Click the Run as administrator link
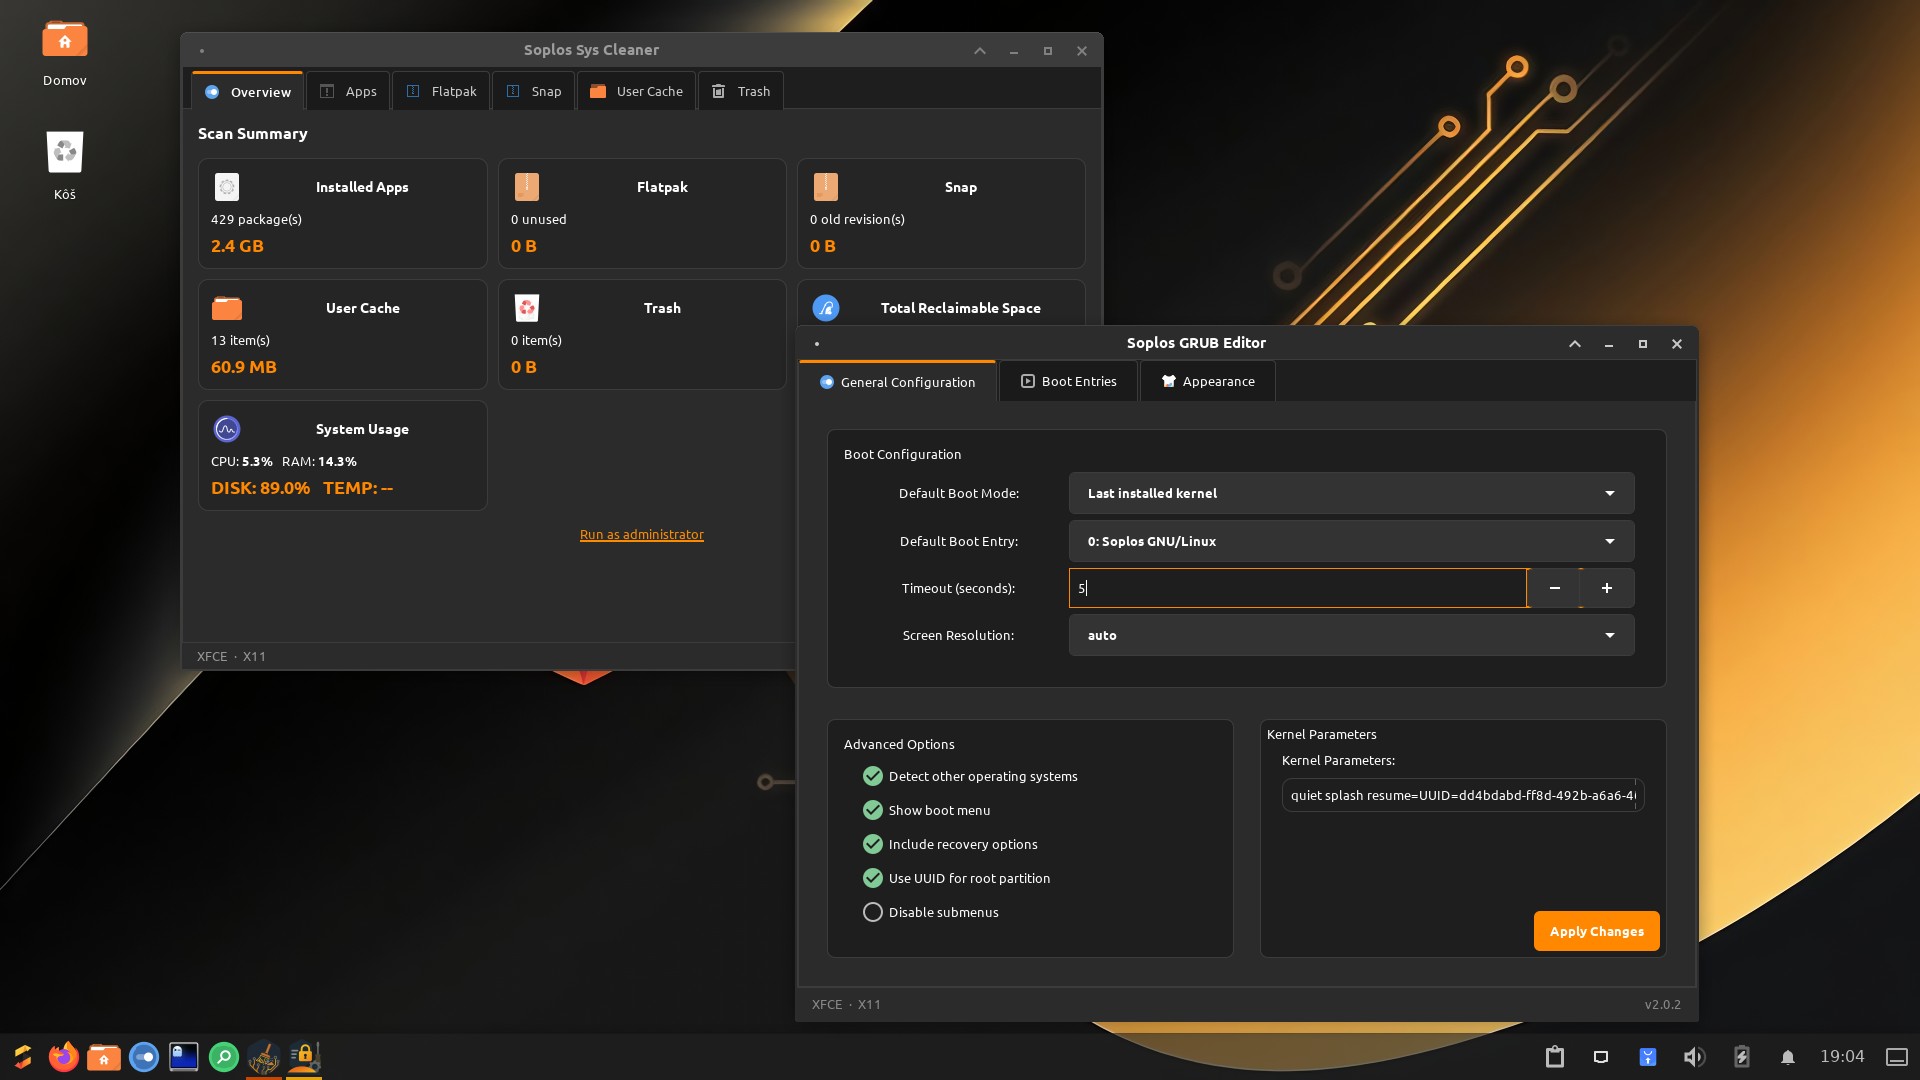Screen dimensions: 1920x1080 [642, 534]
